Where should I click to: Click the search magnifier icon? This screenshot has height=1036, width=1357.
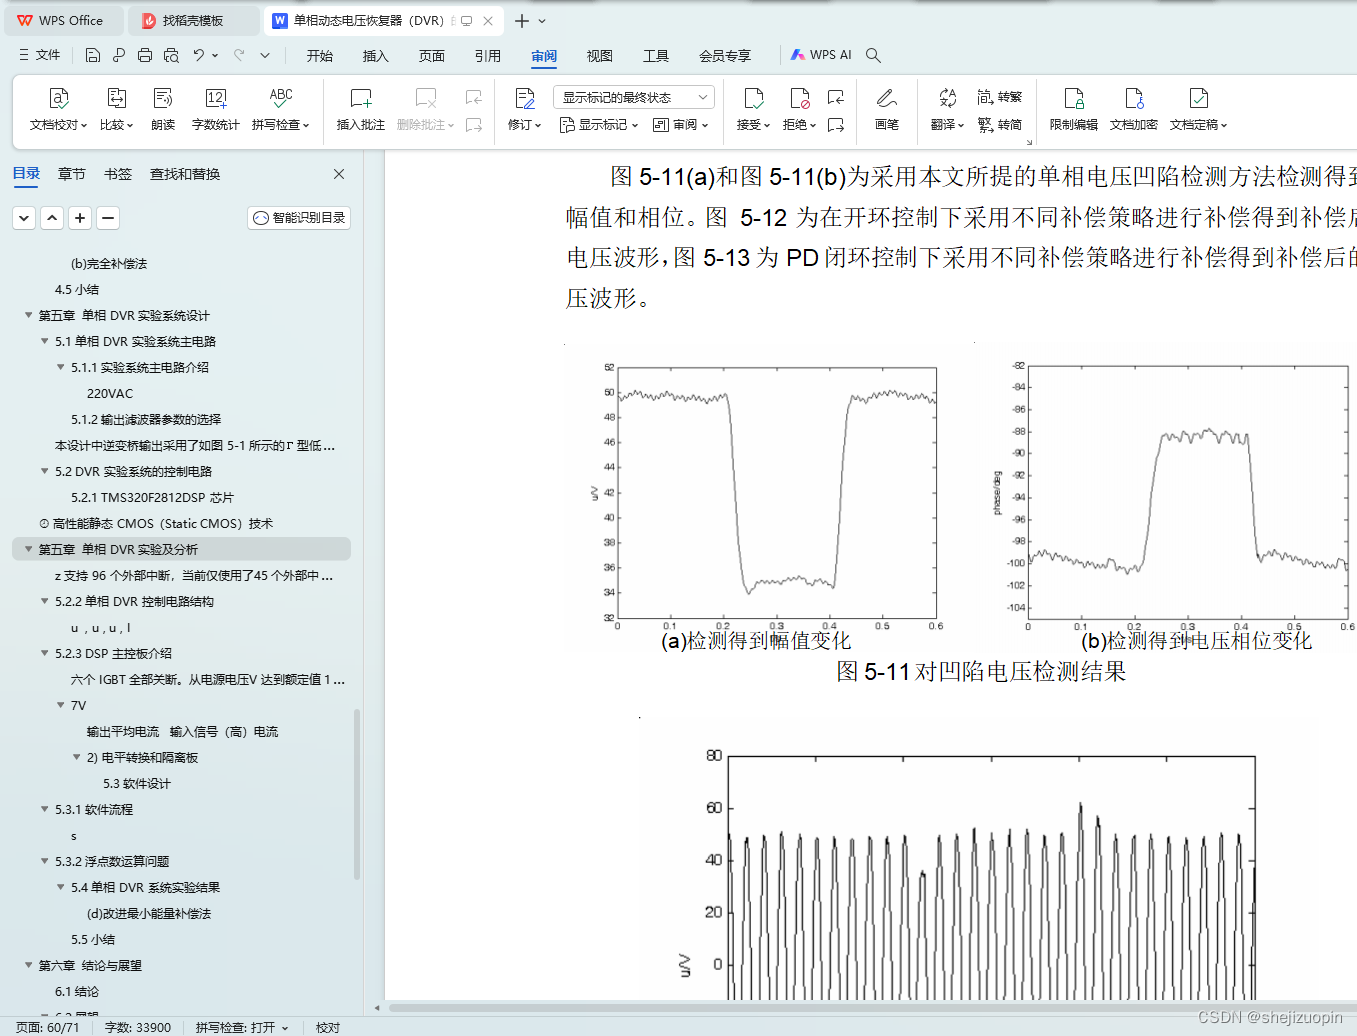pyautogui.click(x=873, y=55)
